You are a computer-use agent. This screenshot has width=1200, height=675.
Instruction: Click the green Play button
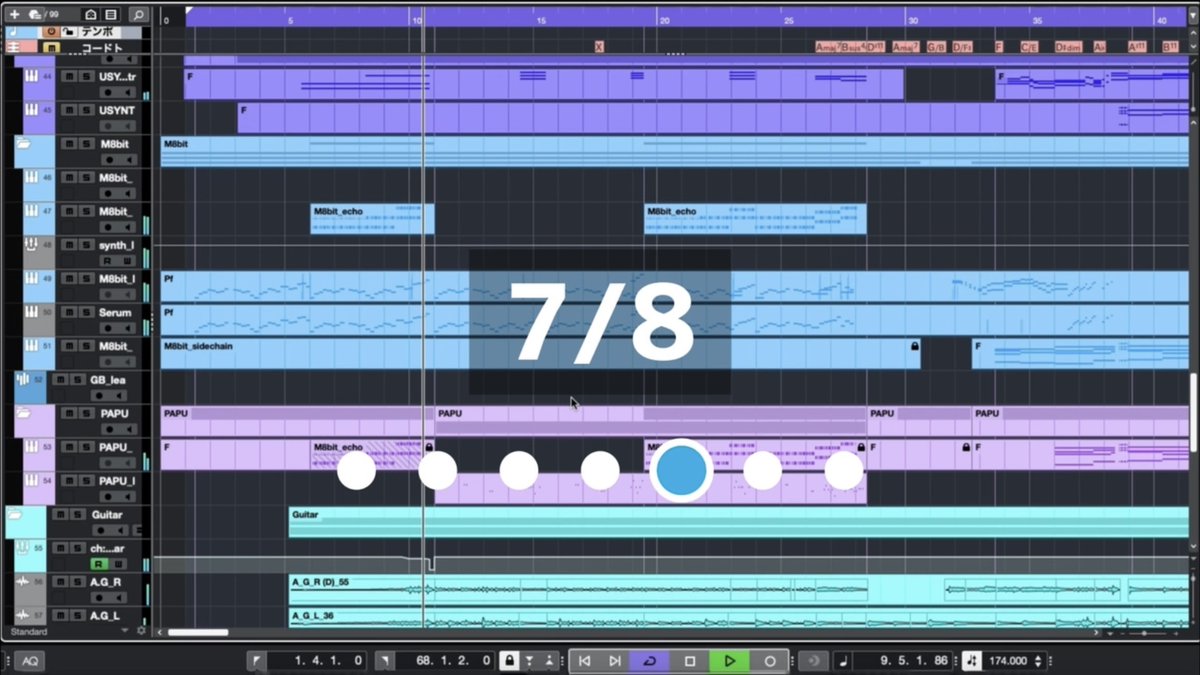pos(730,661)
